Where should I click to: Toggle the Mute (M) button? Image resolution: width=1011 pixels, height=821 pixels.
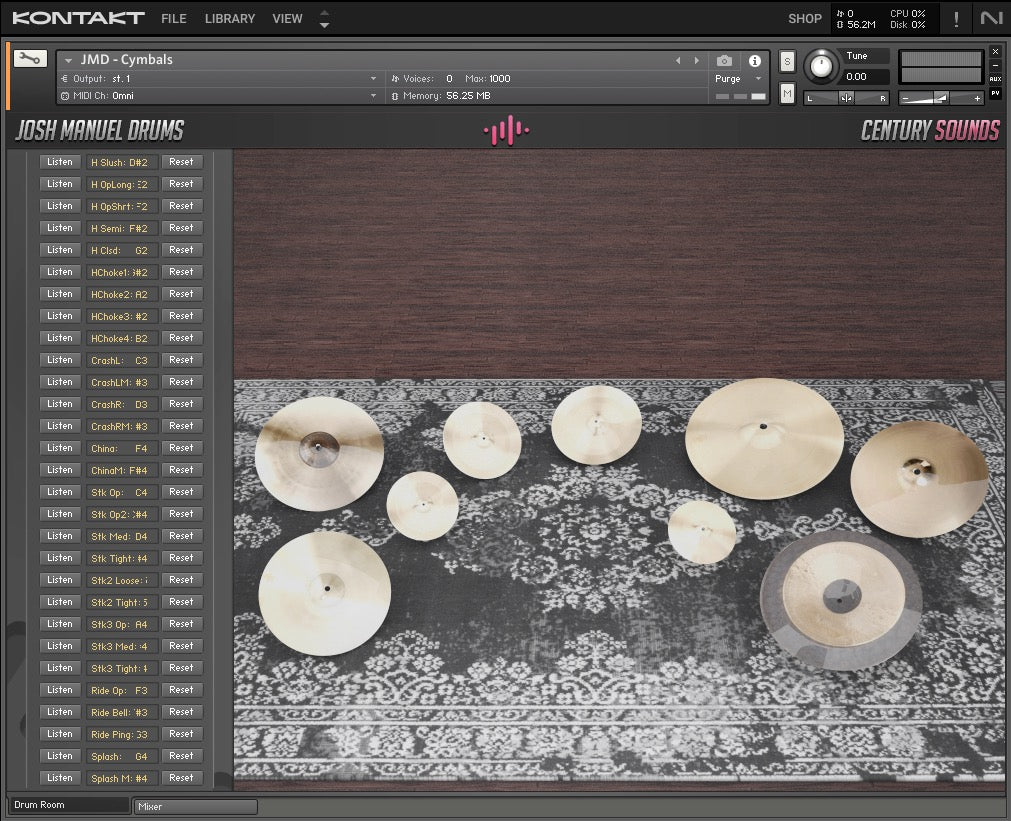click(x=787, y=94)
